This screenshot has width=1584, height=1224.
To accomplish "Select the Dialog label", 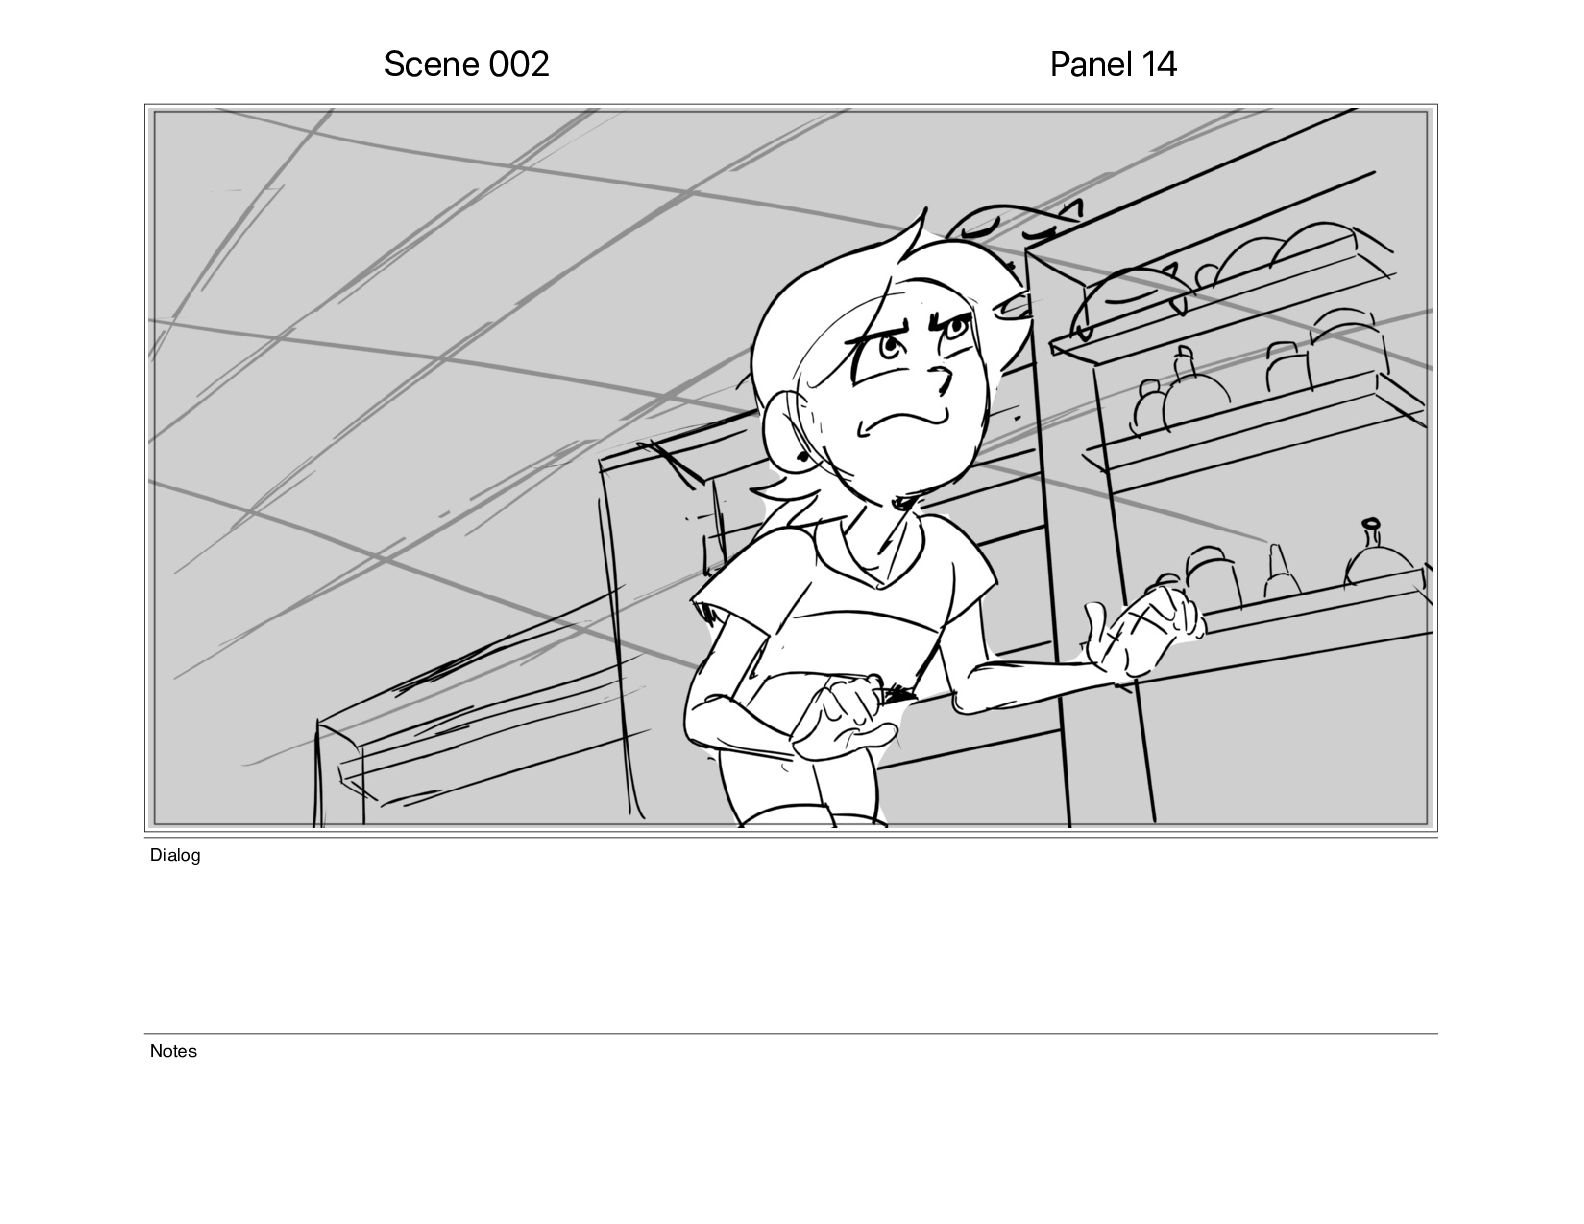I will [x=175, y=855].
